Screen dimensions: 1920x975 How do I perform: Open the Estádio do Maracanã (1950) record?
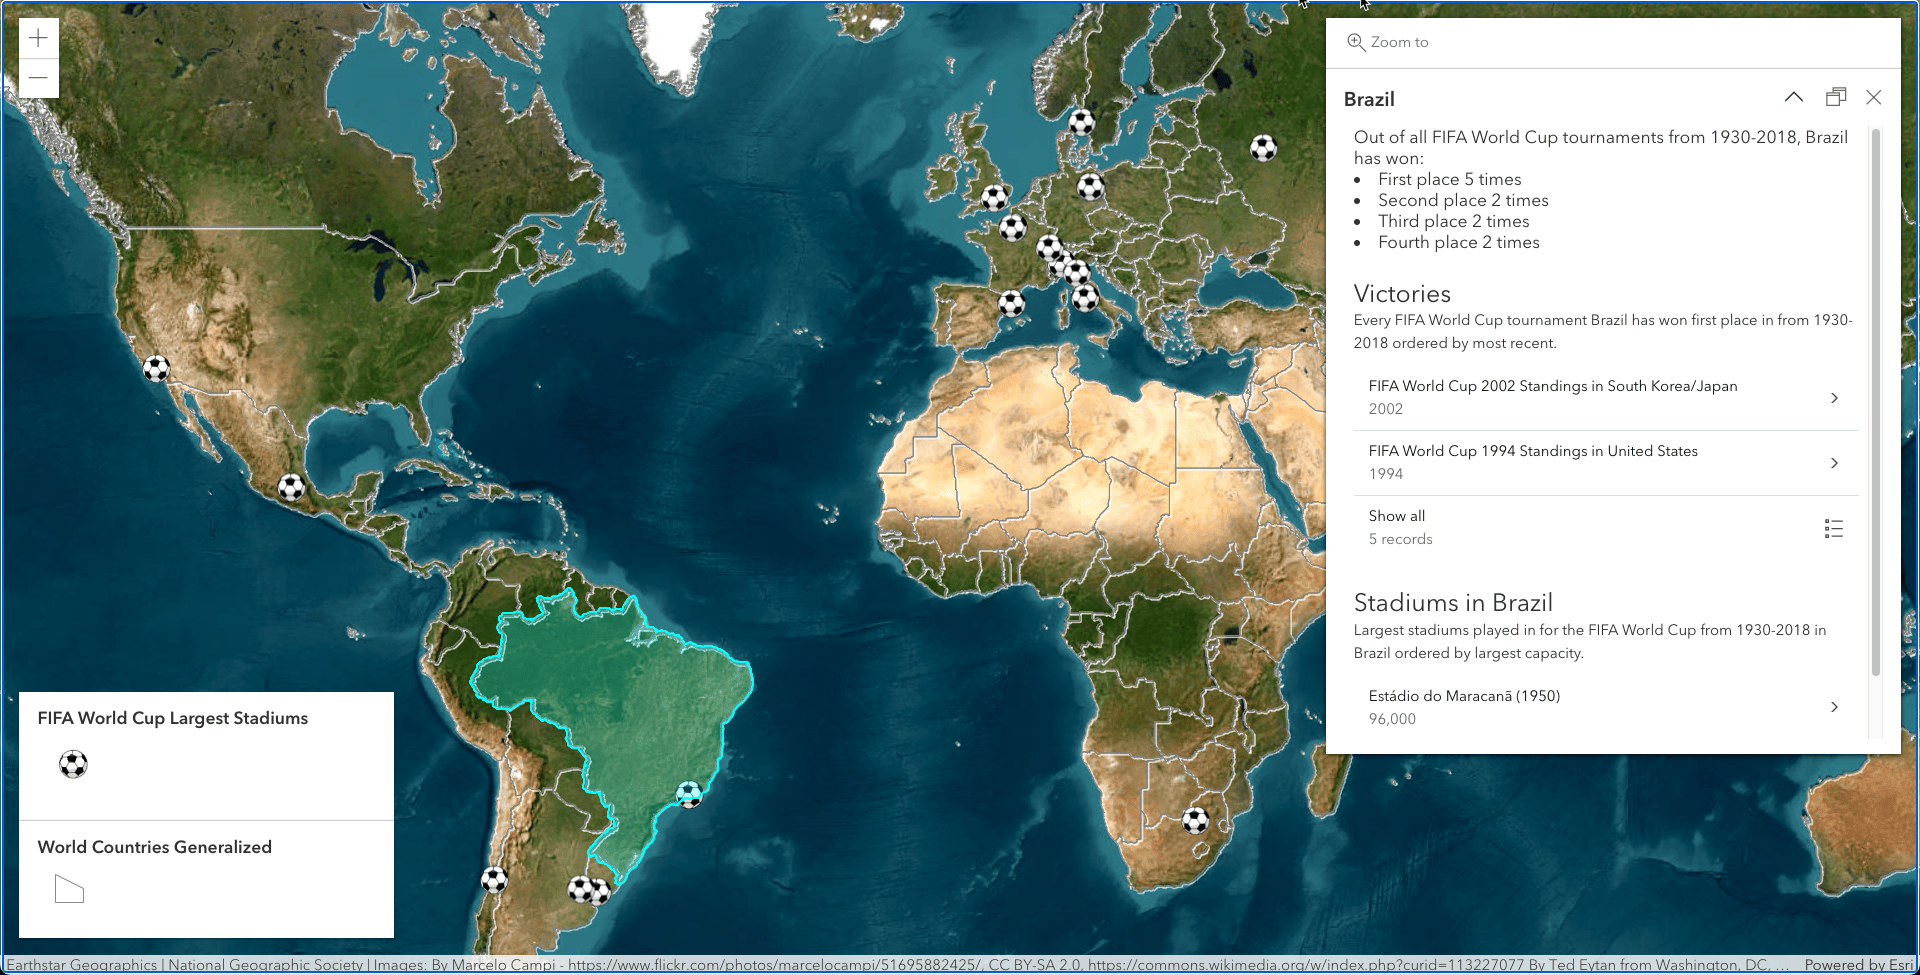pos(1606,707)
